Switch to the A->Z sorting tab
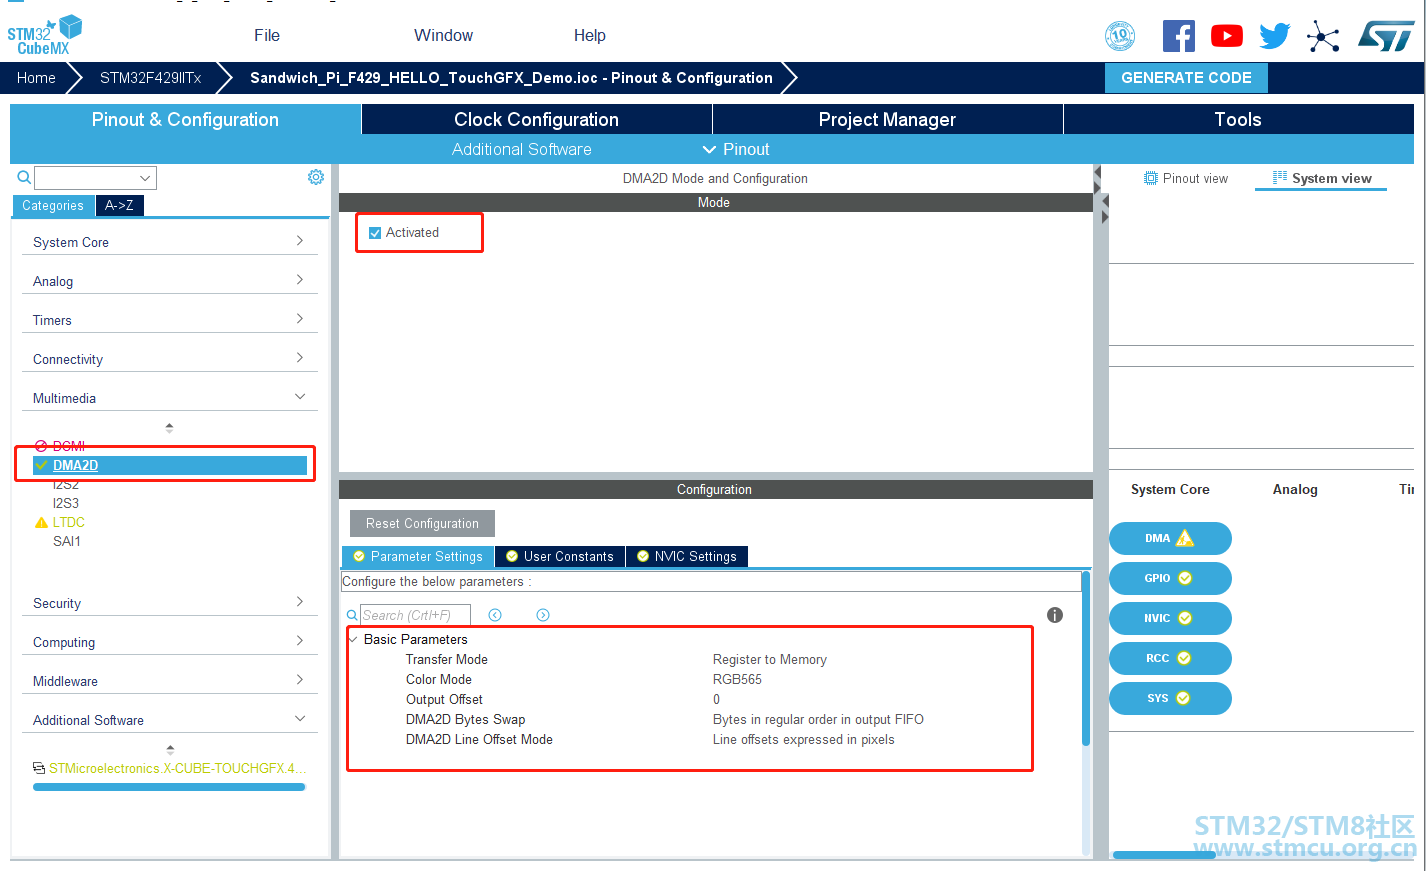The width and height of the screenshot is (1426, 871). coord(119,205)
